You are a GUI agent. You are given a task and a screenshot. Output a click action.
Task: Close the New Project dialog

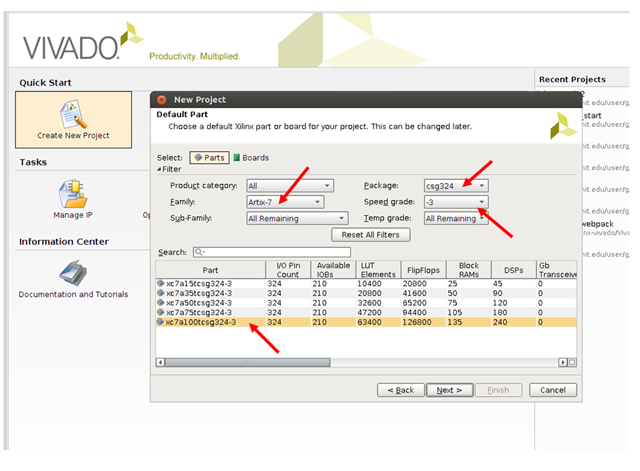[x=162, y=100]
